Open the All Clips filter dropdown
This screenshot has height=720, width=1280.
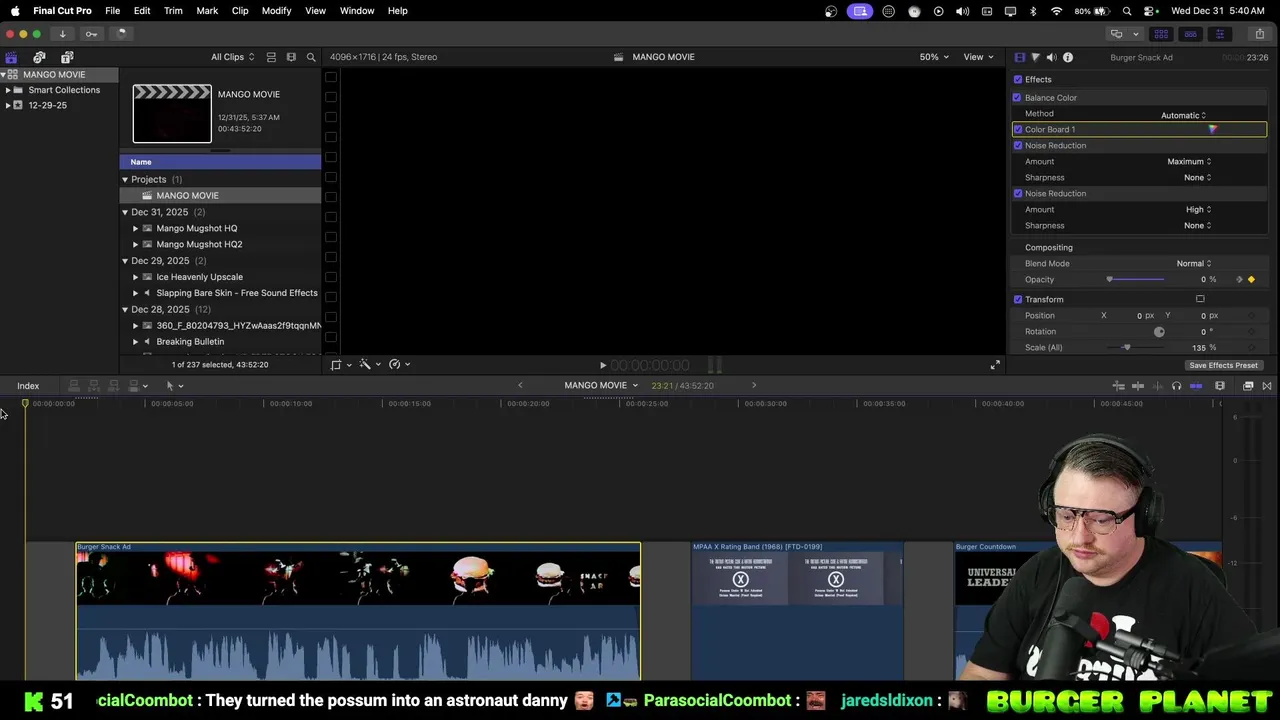232,57
